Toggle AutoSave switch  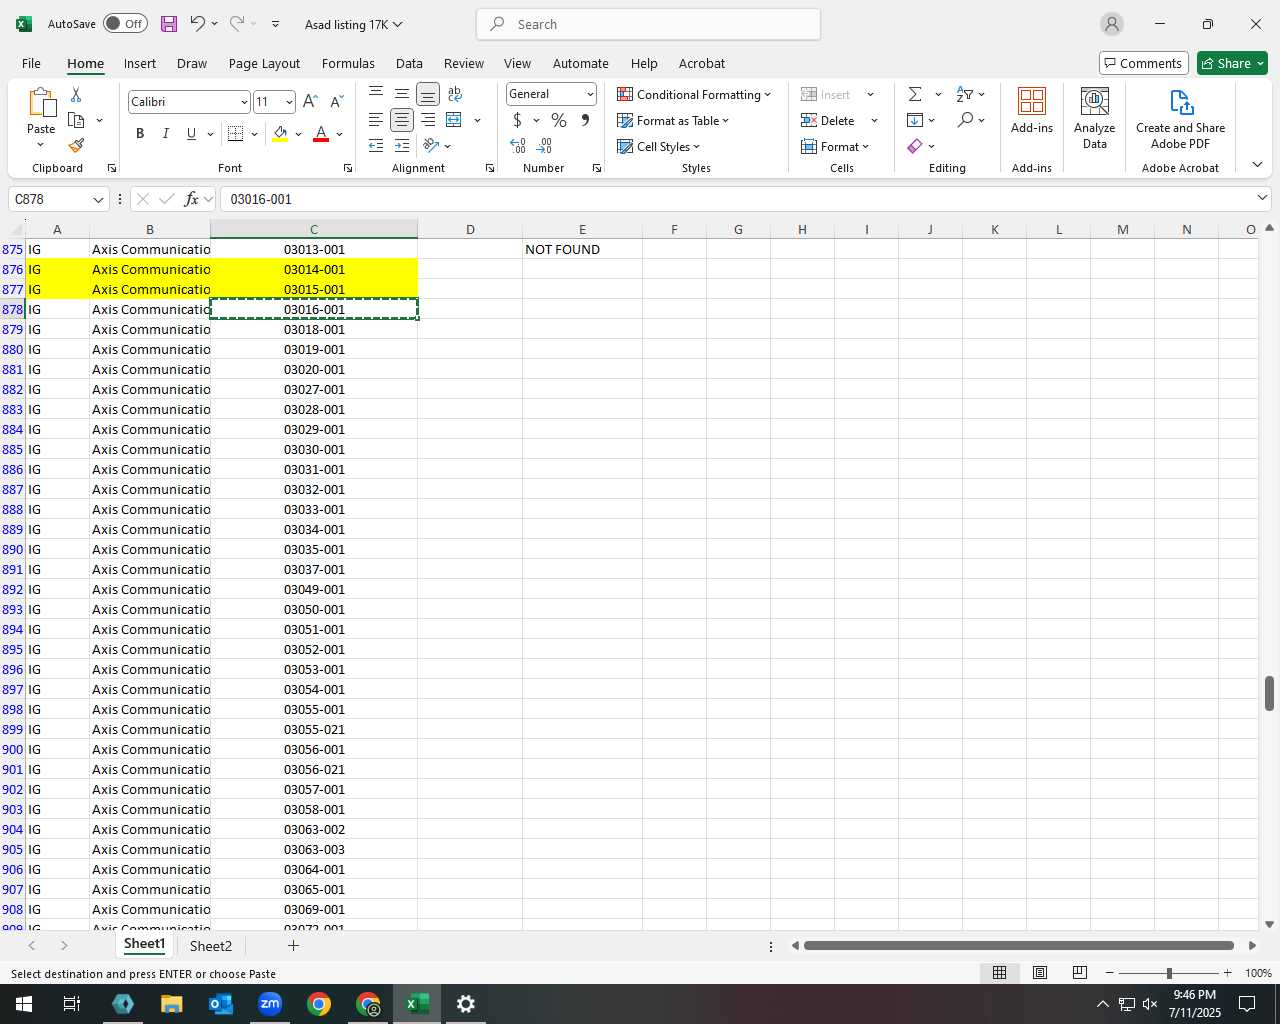point(125,24)
